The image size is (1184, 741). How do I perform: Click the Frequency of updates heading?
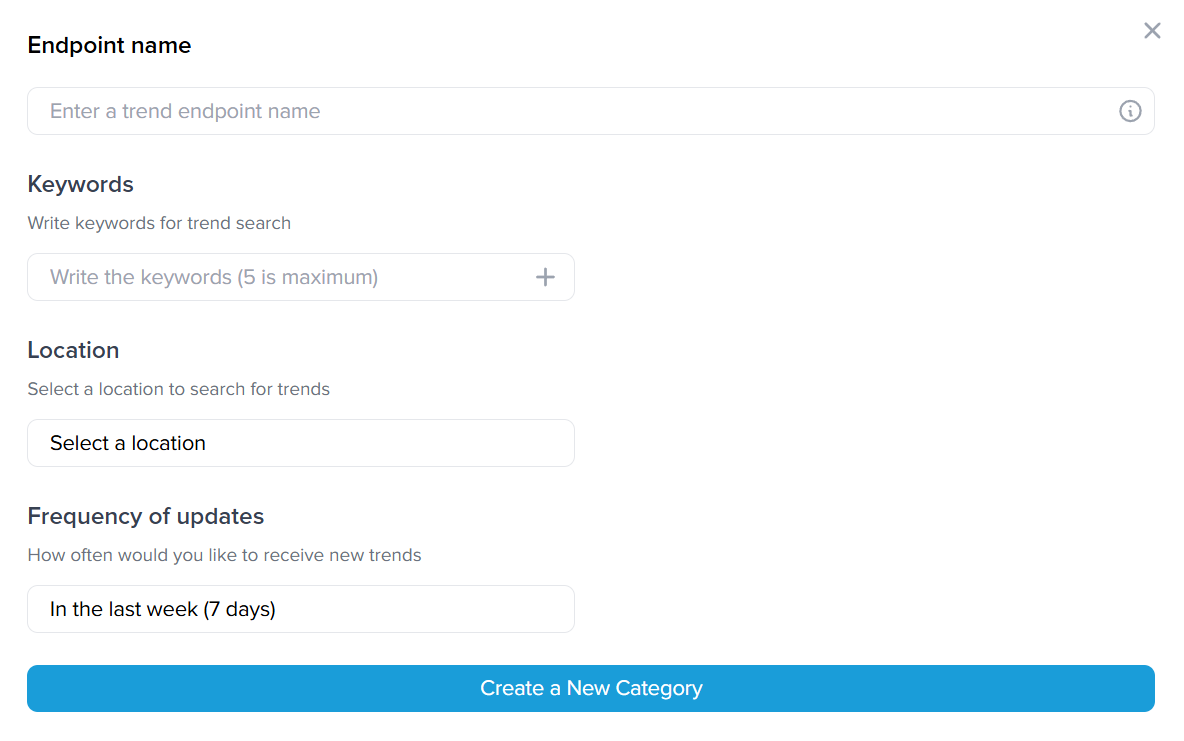pos(146,516)
